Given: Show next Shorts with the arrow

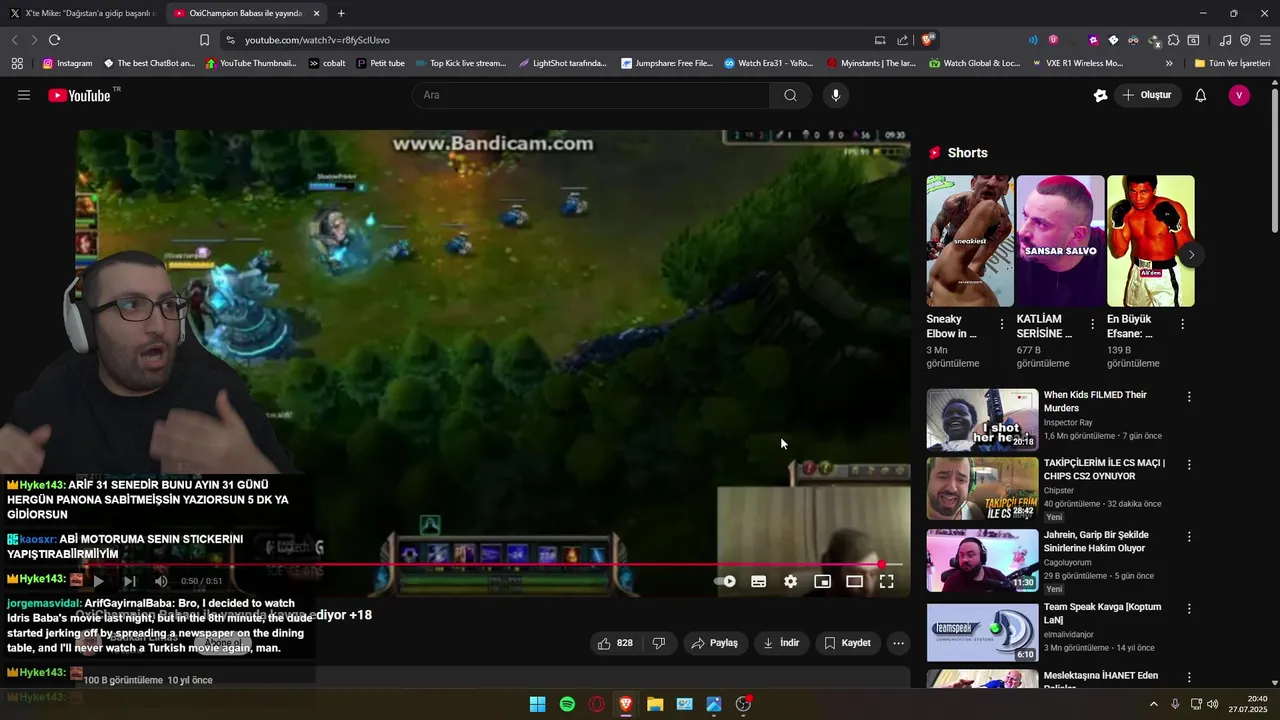Looking at the screenshot, I should 1191,255.
